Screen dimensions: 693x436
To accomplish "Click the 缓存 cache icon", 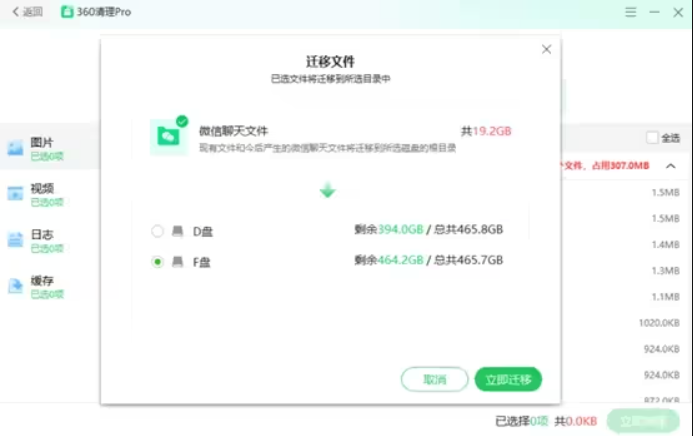I will [x=15, y=286].
